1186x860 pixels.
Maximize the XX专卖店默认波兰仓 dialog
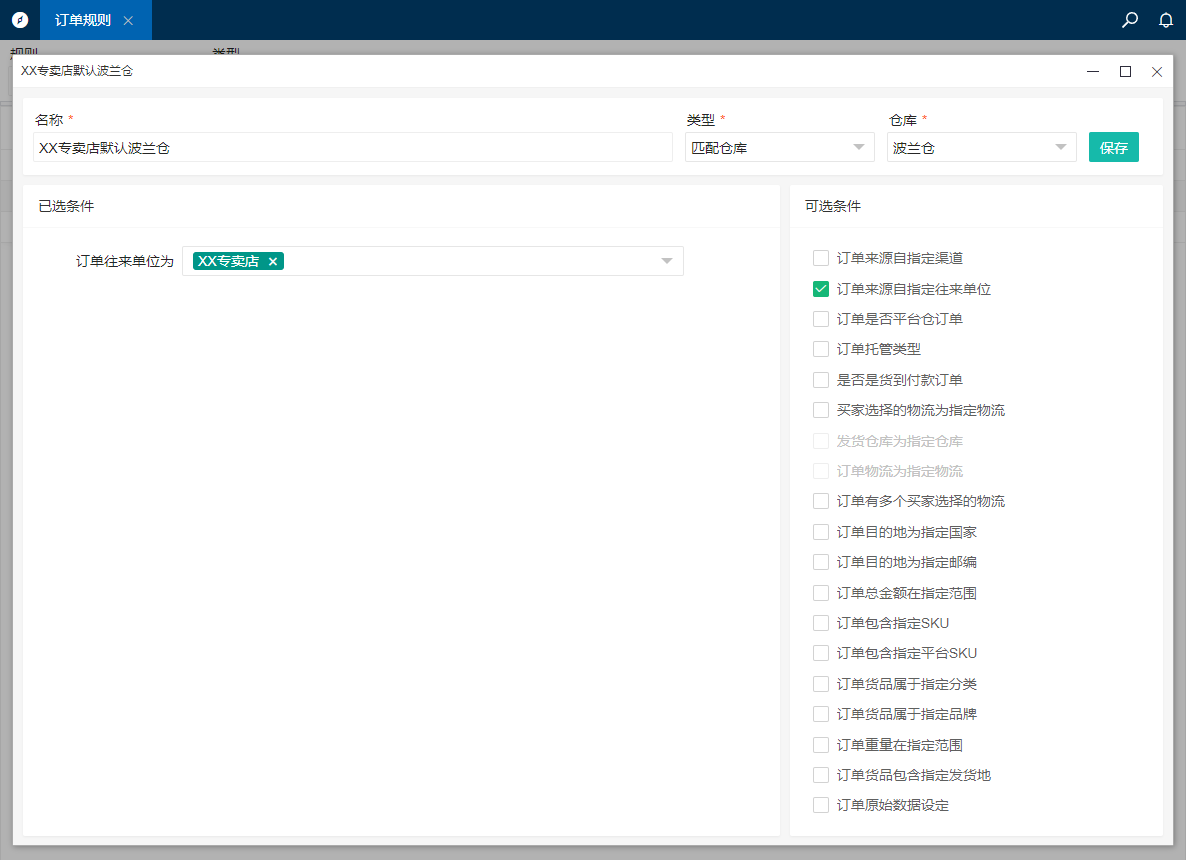(x=1125, y=71)
